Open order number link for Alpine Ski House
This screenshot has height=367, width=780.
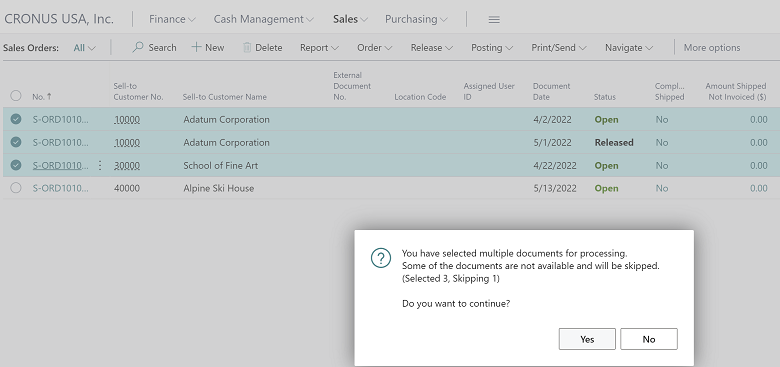click(x=61, y=188)
